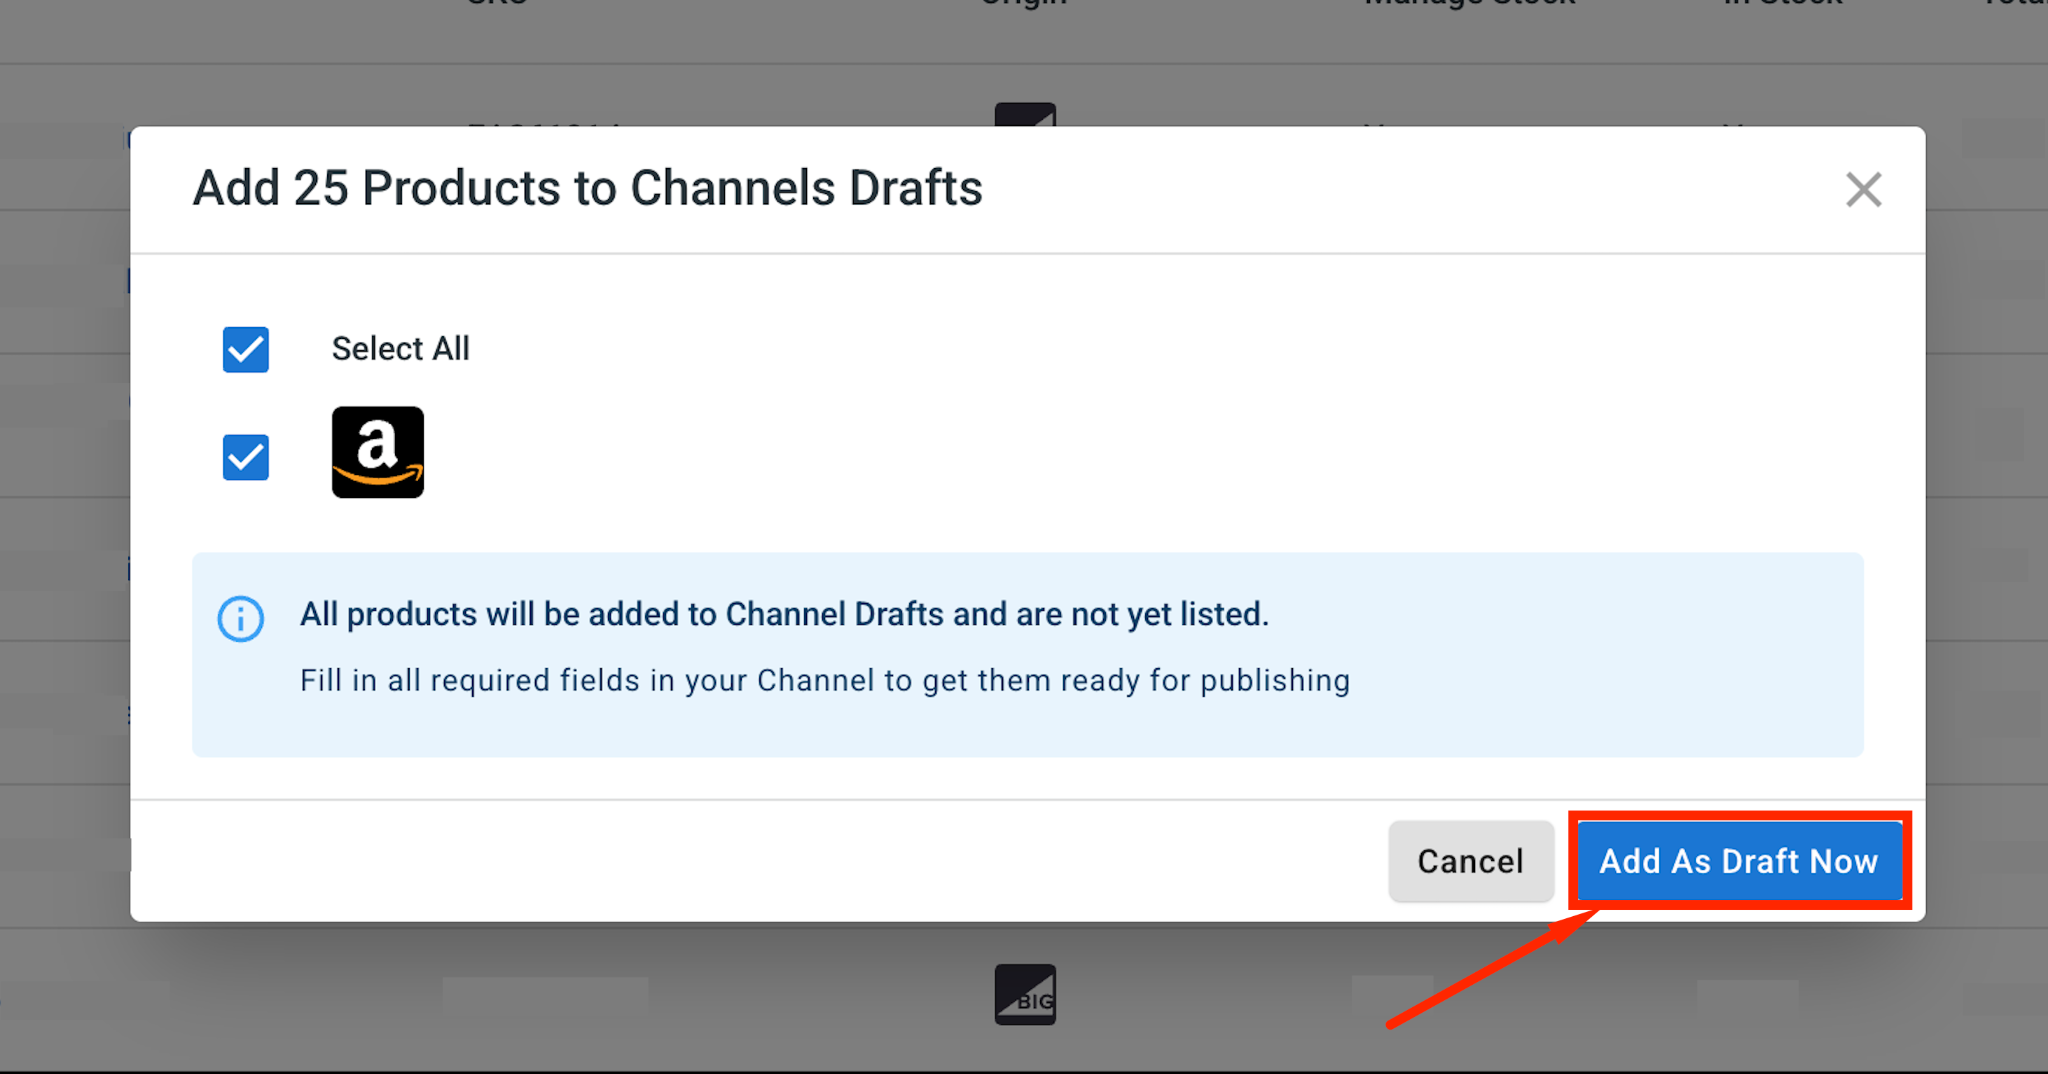Click the BigCommerce logo below the dialog
This screenshot has width=2048, height=1074.
(1025, 994)
